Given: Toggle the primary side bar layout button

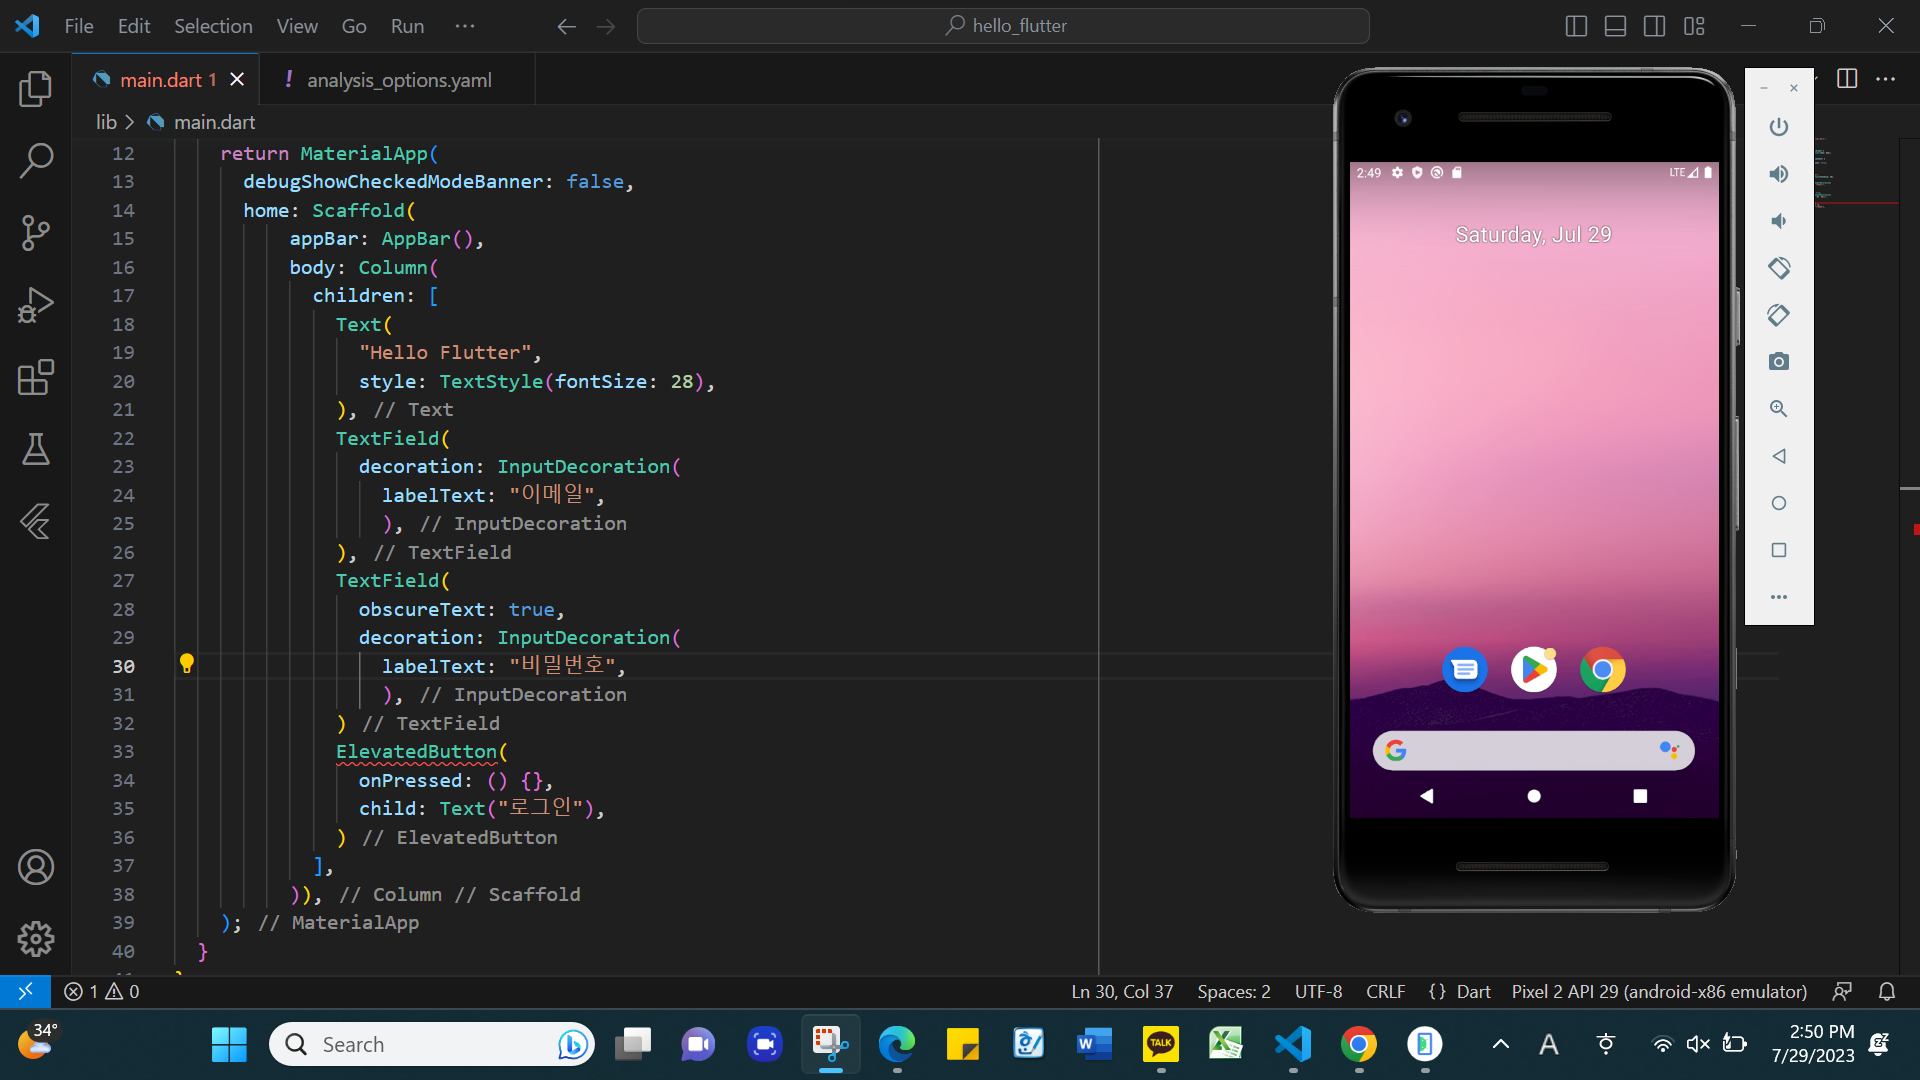Looking at the screenshot, I should (1576, 26).
